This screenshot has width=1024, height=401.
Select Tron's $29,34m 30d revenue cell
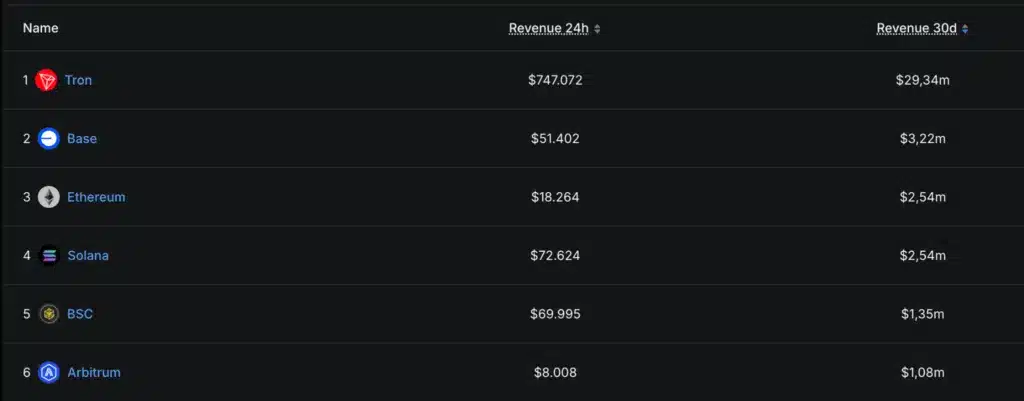922,80
